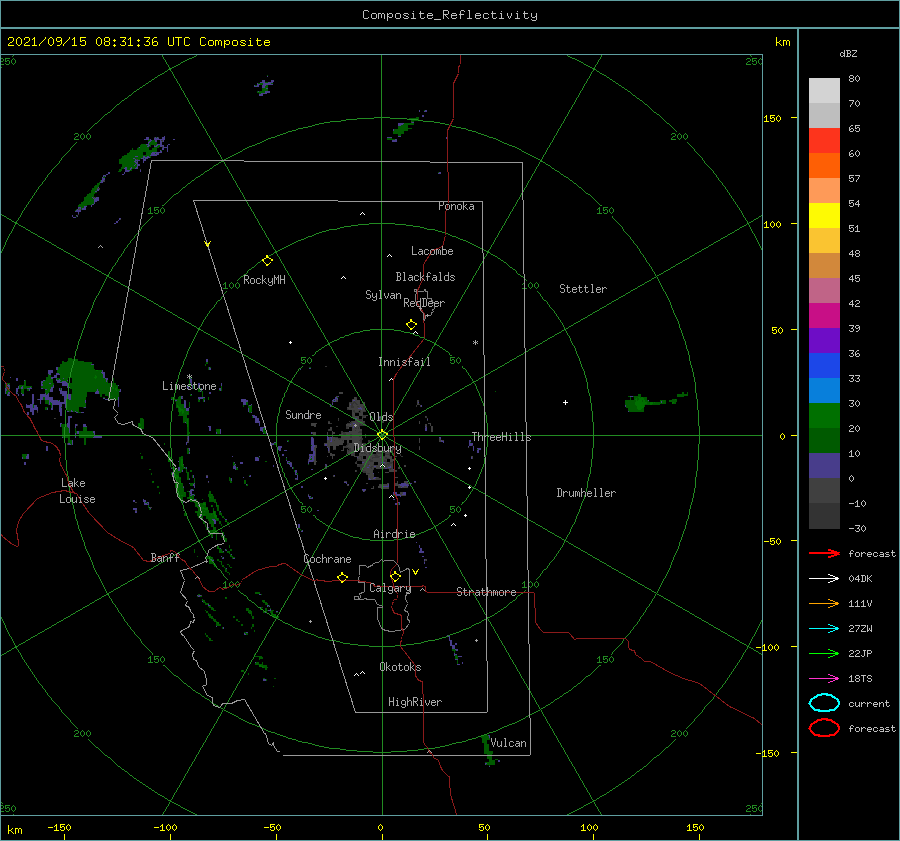This screenshot has height=841, width=900.
Task: Click the yellow diamond marker below RedDeer
Action: pyautogui.click(x=411, y=325)
